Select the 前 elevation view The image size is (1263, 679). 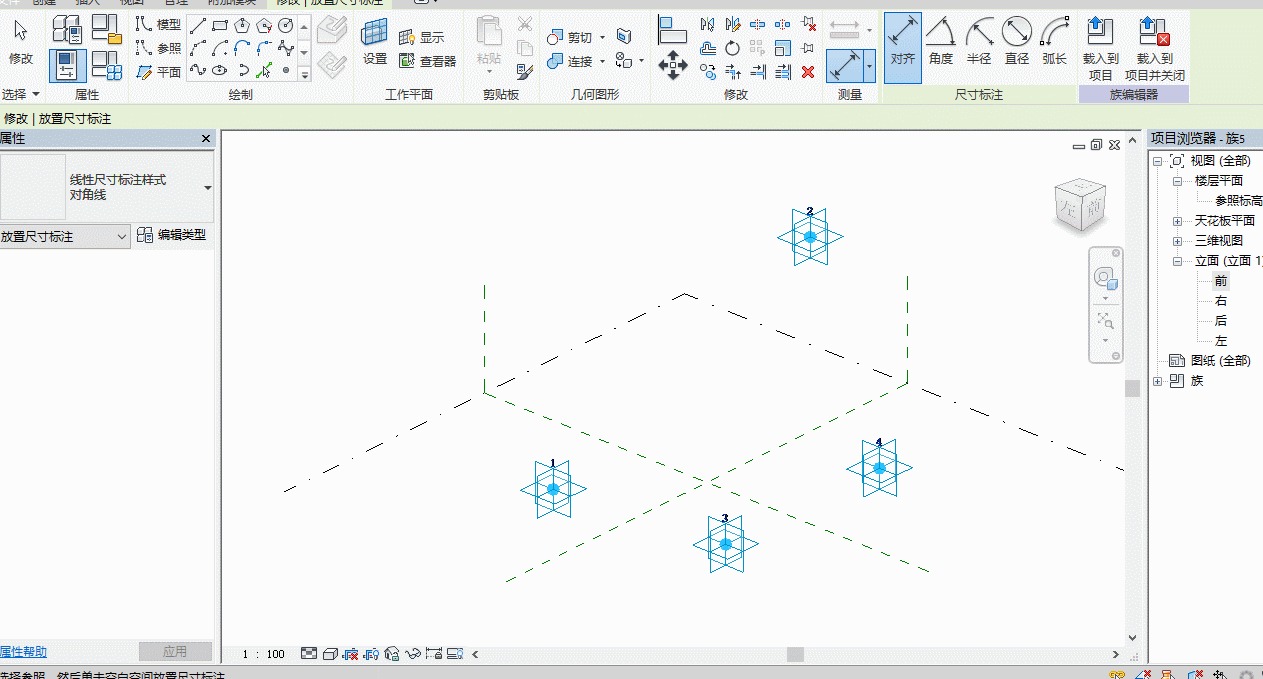pos(1221,281)
